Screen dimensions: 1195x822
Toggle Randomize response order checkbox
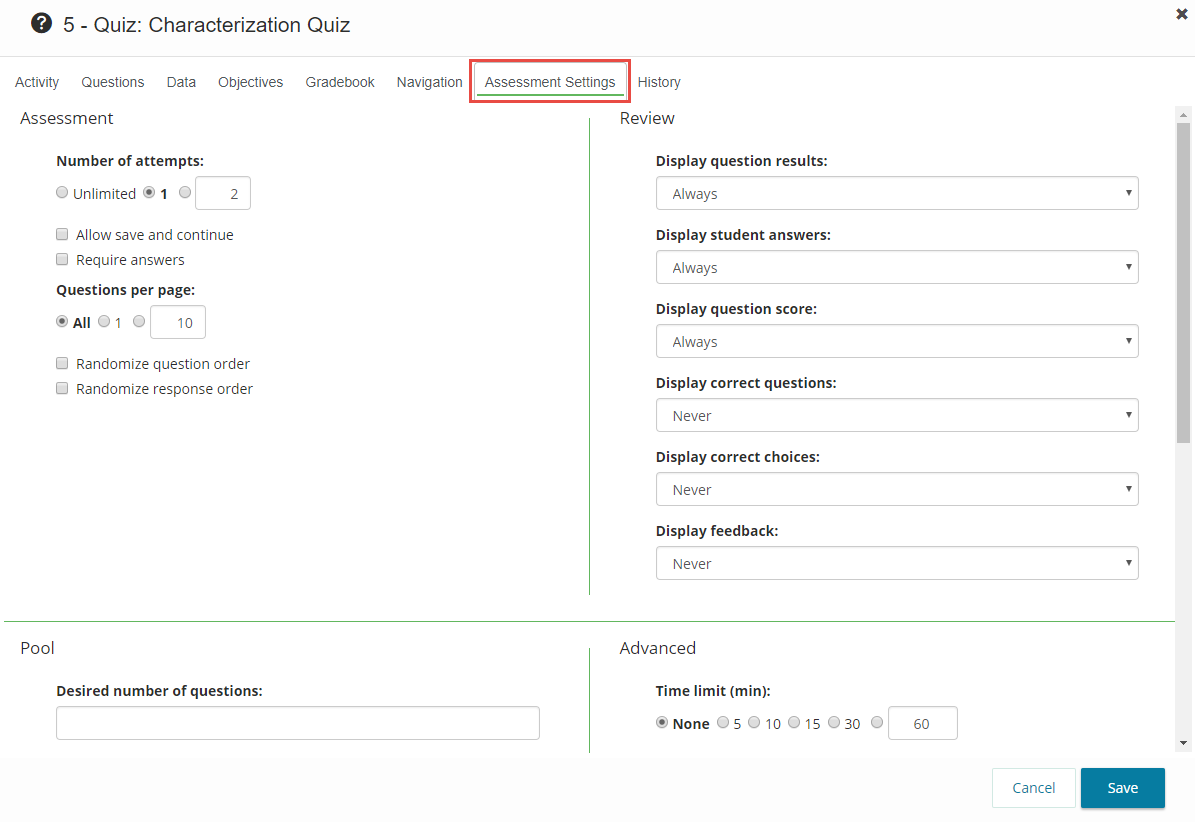tap(63, 389)
